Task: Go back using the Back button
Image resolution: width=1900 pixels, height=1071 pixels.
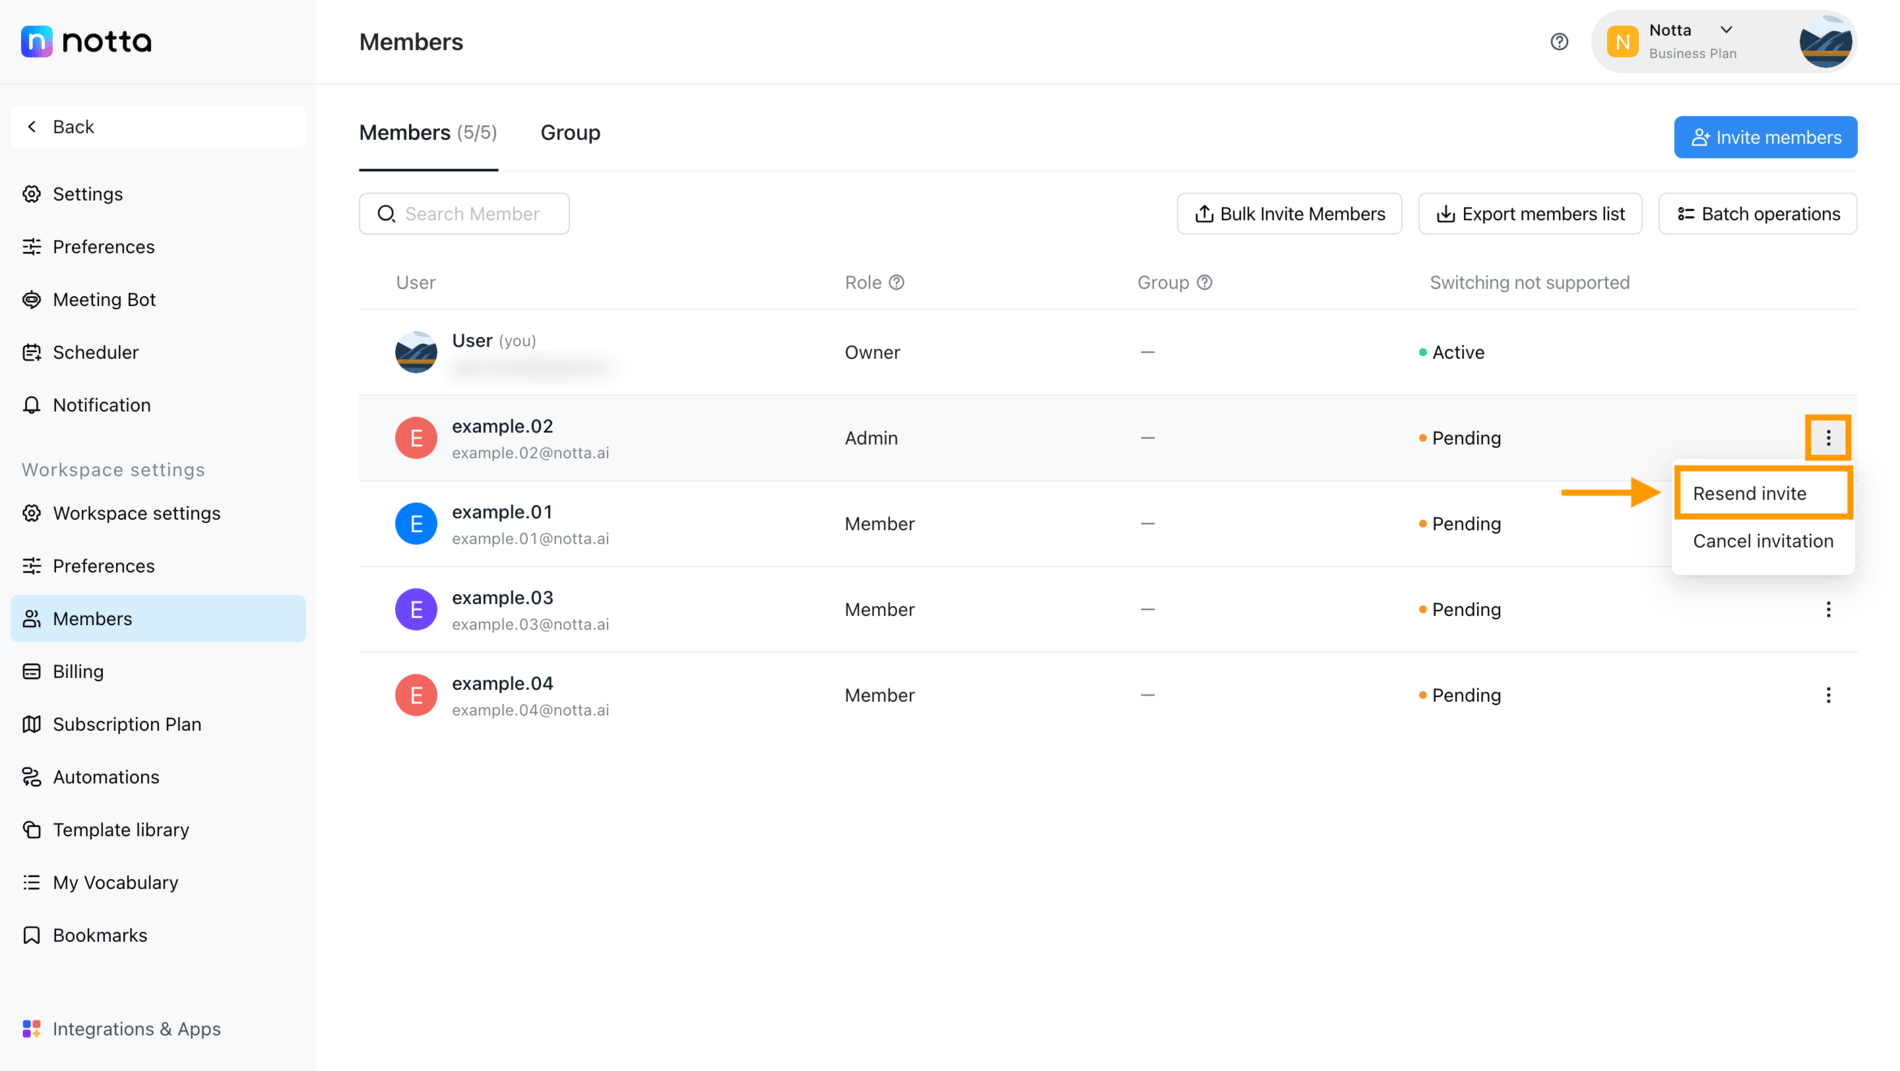Action: [x=158, y=127]
